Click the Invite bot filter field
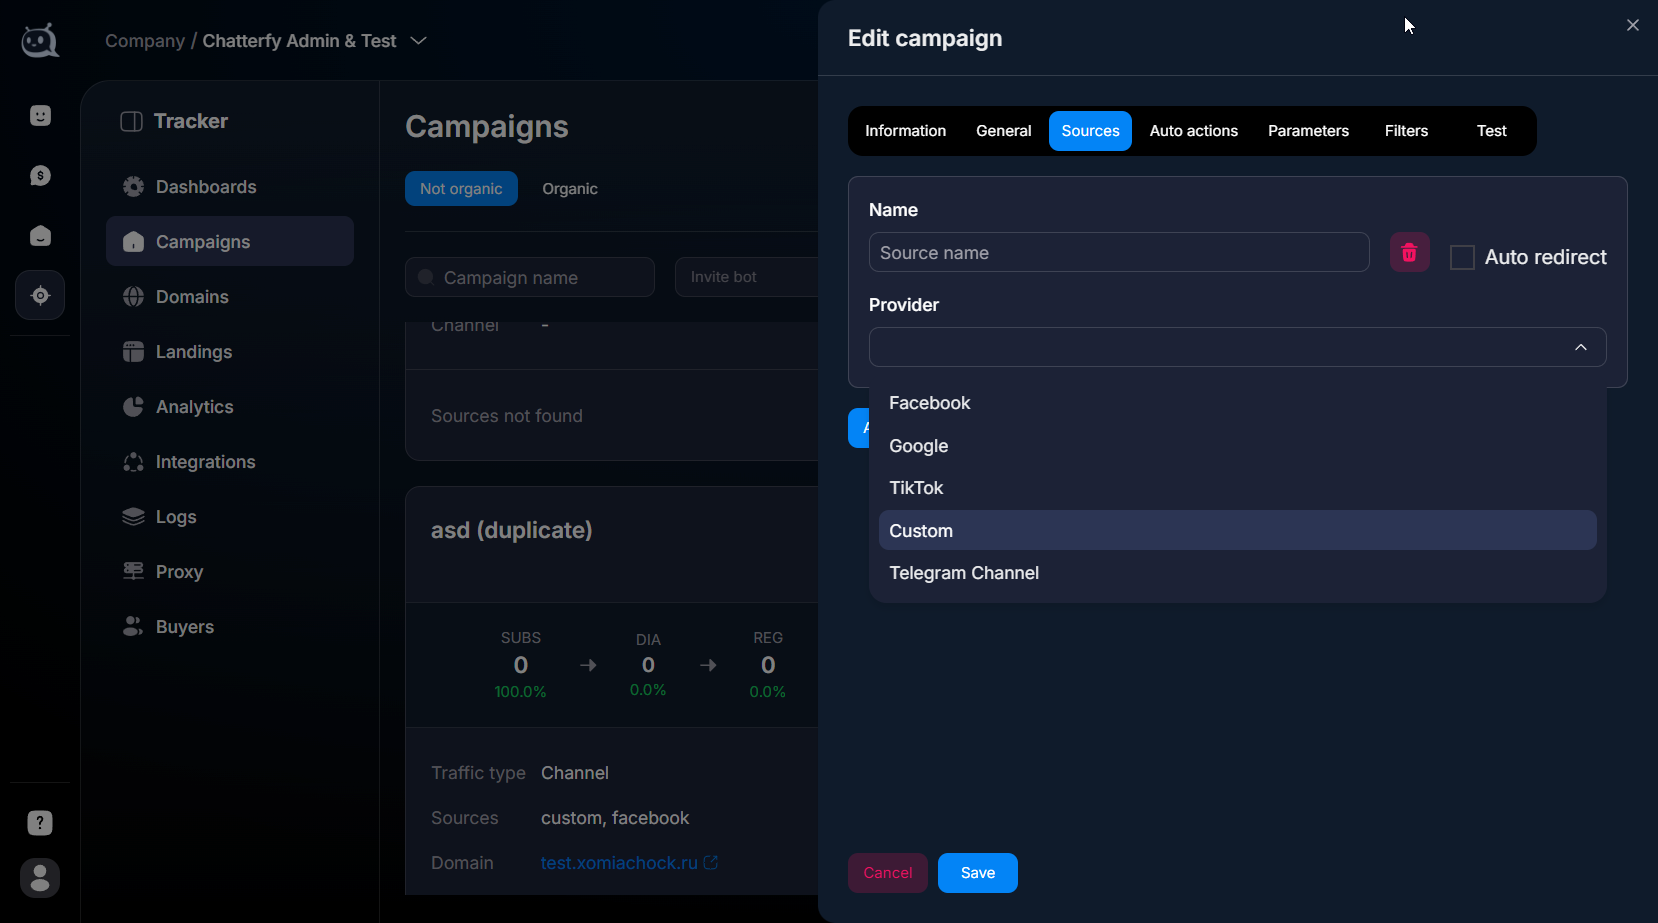The width and height of the screenshot is (1658, 923). pyautogui.click(x=747, y=277)
